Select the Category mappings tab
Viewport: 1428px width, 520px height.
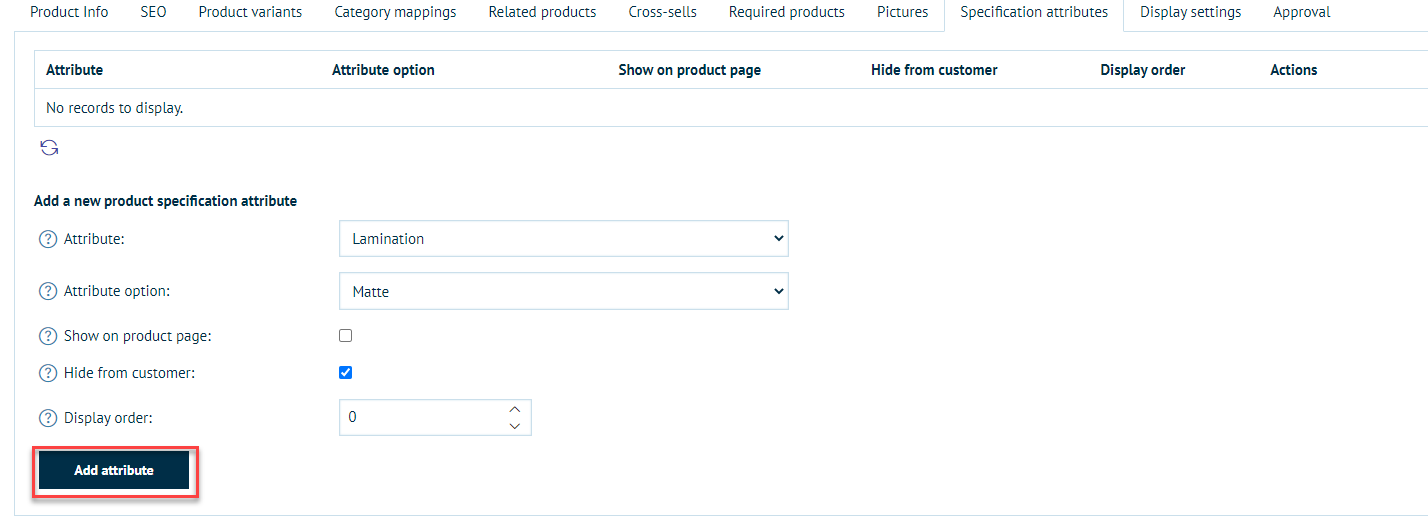click(395, 12)
